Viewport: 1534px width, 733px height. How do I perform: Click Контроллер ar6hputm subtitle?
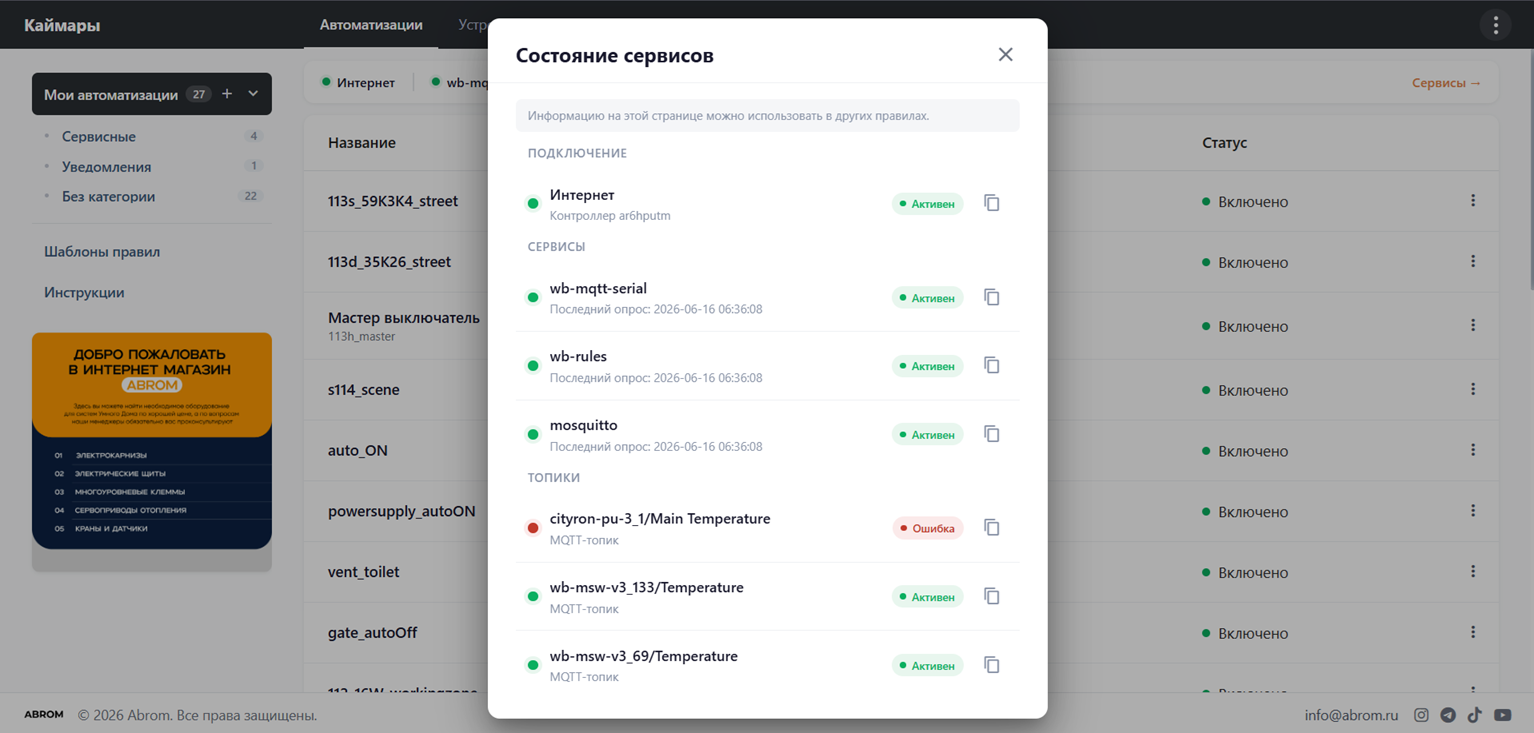click(610, 216)
